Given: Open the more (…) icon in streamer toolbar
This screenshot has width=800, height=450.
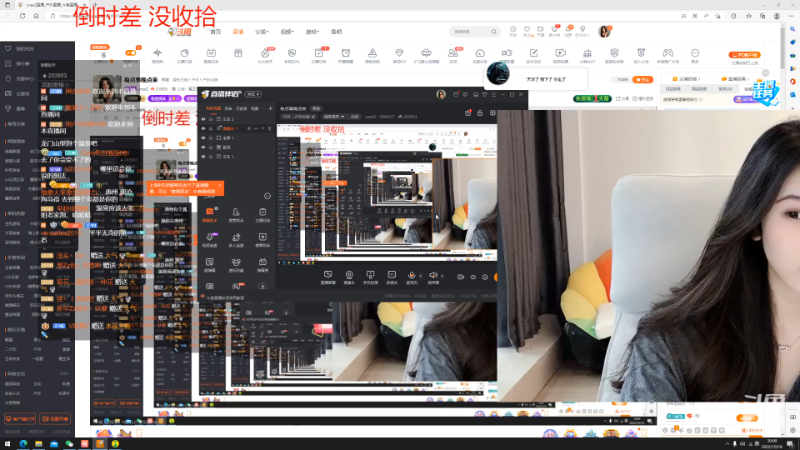Looking at the screenshot, I should [x=695, y=53].
